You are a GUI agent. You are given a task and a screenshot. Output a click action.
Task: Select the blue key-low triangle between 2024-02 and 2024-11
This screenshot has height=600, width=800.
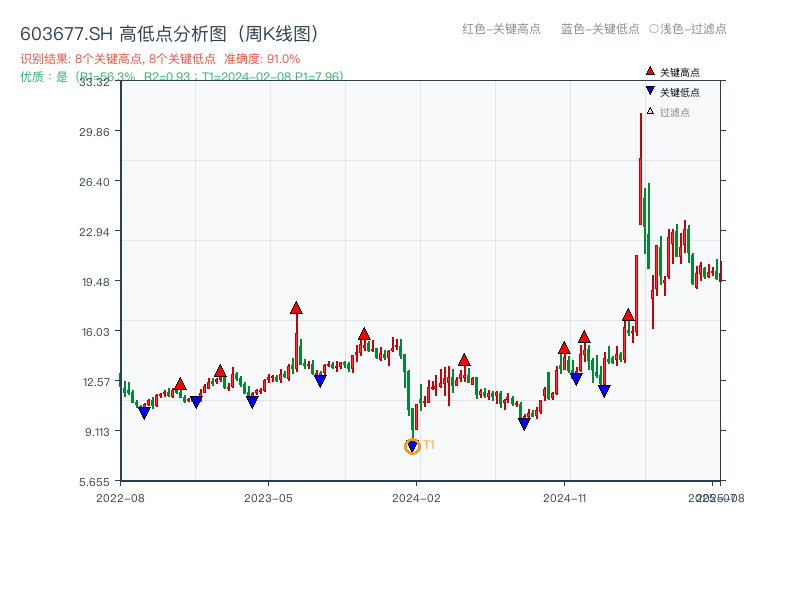pos(524,424)
